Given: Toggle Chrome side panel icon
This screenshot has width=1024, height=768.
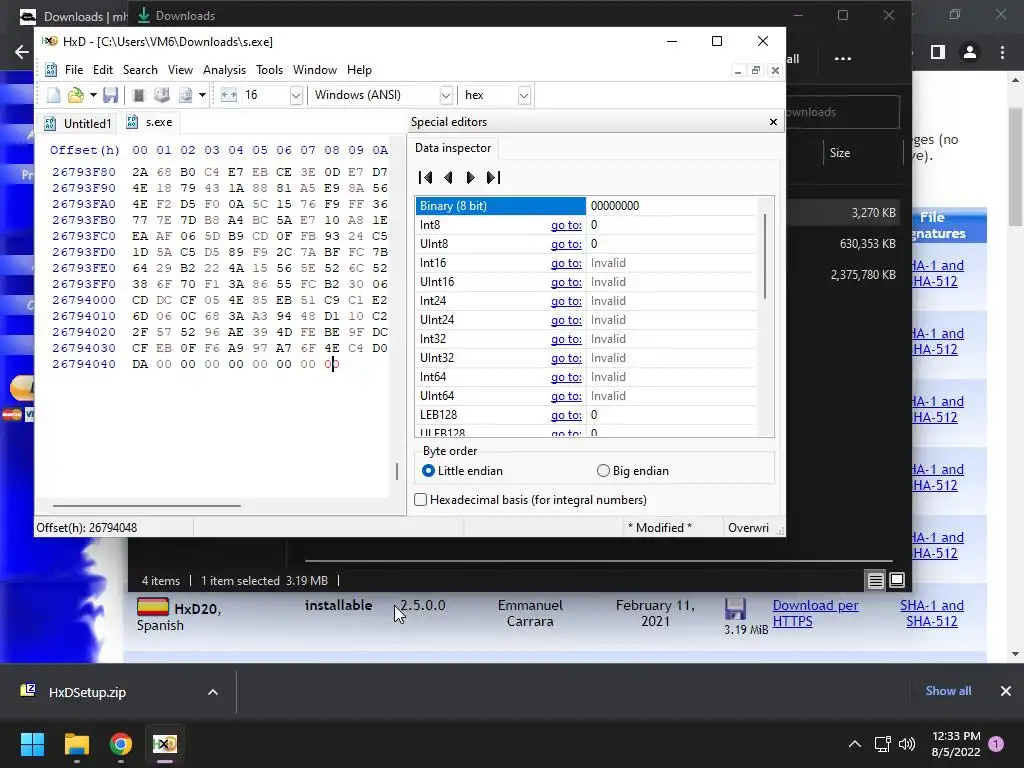Looking at the screenshot, I should click(x=938, y=52).
